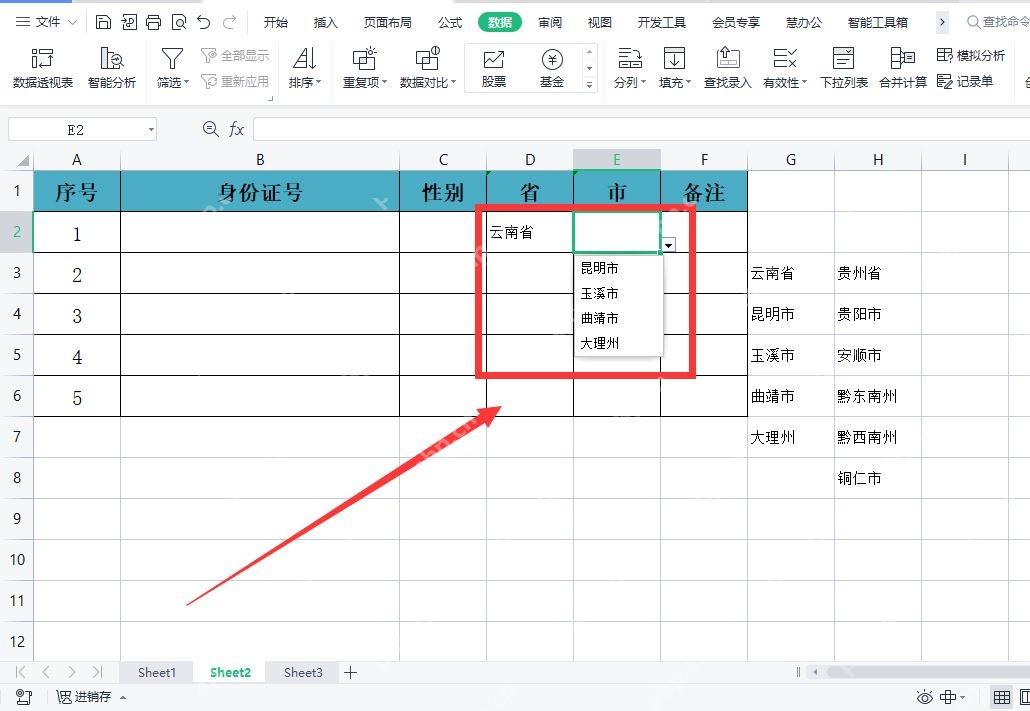Choose 曲靖市 from the dropdown list
1030x711 pixels.
pyautogui.click(x=618, y=318)
